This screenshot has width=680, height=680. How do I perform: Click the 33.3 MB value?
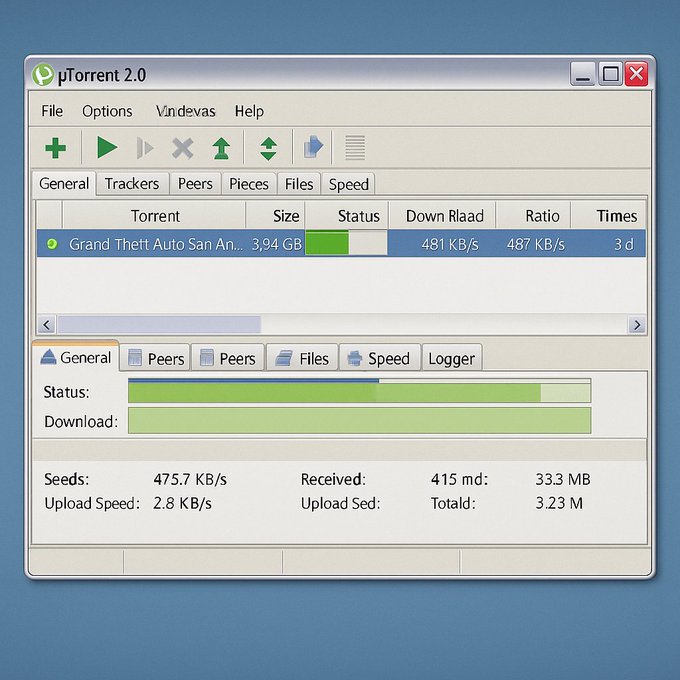562,479
